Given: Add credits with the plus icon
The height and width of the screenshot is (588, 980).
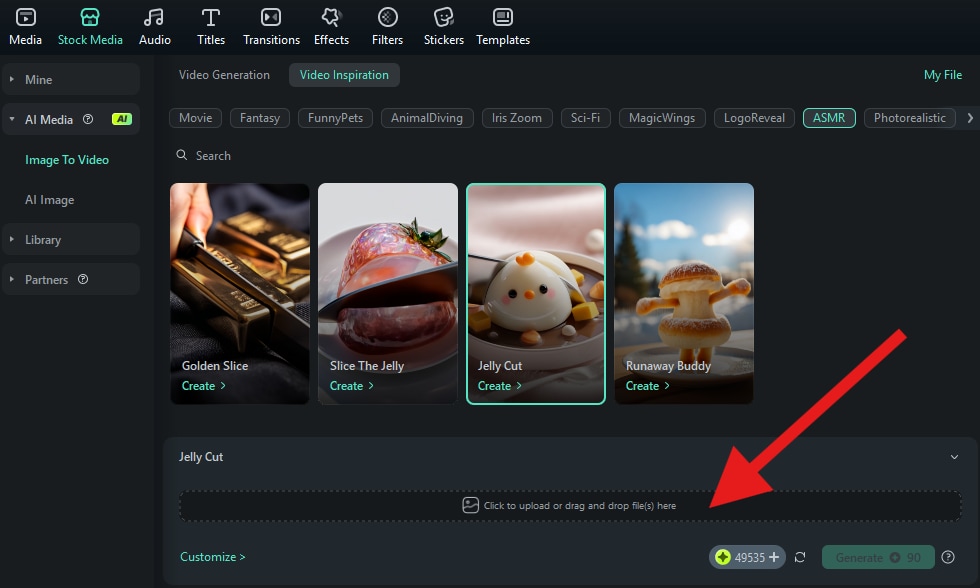Looking at the screenshot, I should coord(774,557).
